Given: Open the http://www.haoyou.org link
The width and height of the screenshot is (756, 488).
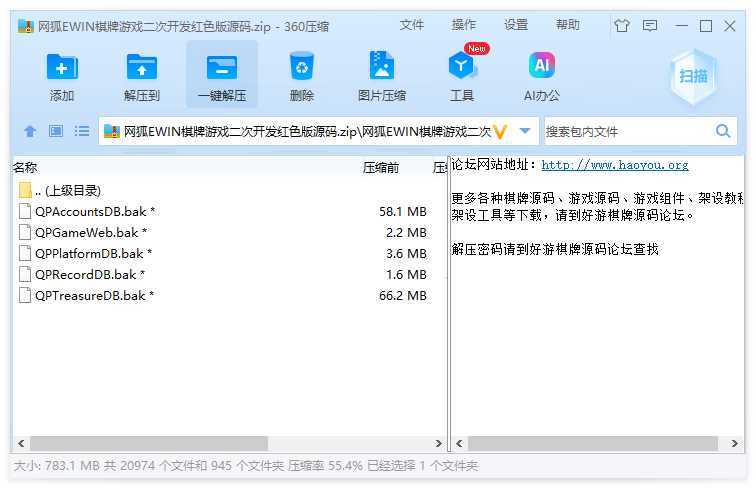Looking at the screenshot, I should click(x=614, y=165).
